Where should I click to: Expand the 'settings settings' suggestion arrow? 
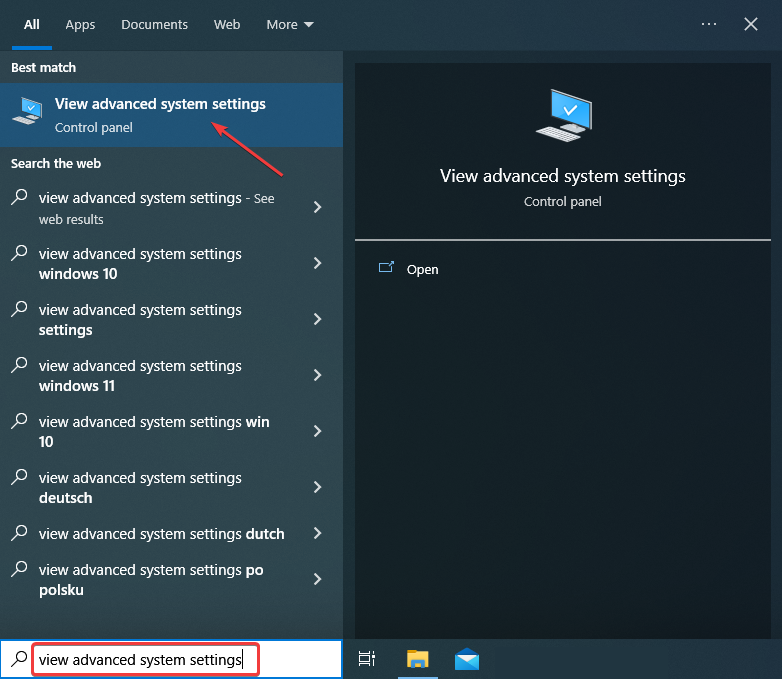point(317,319)
